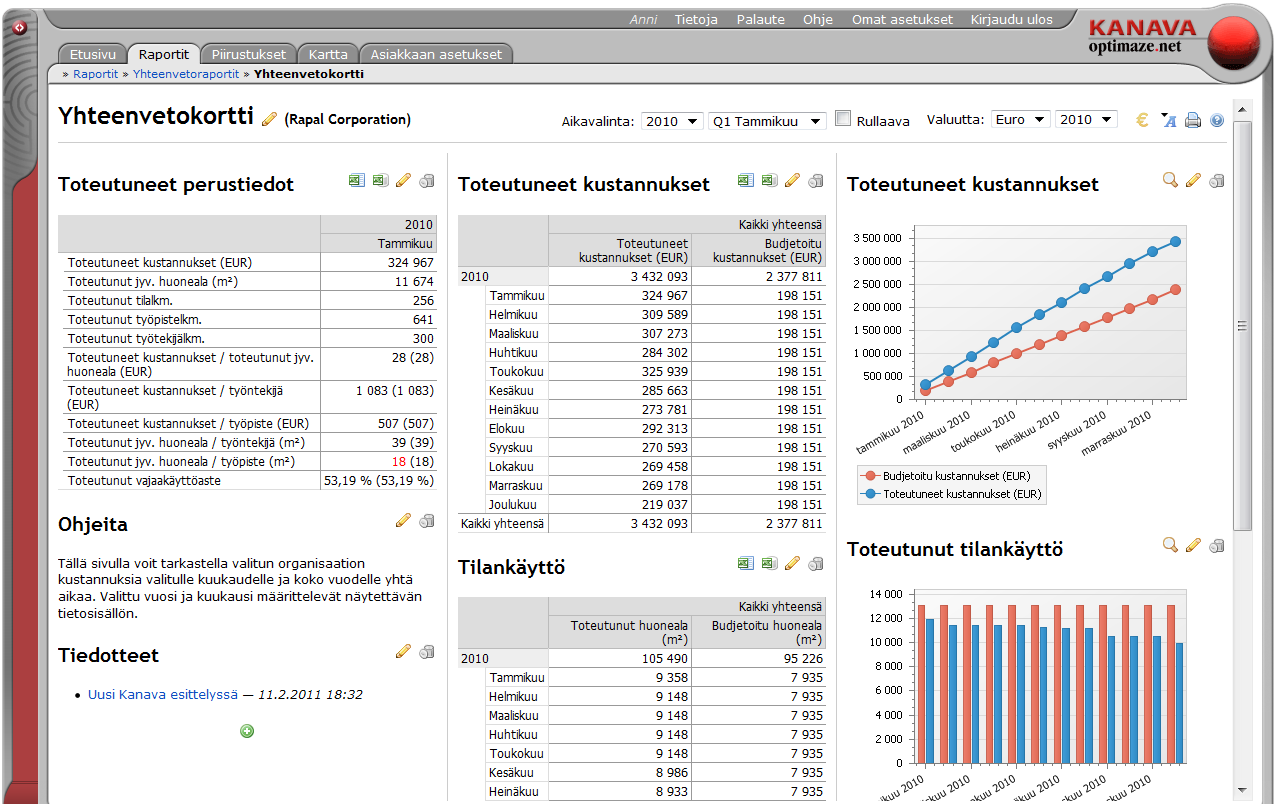
Task: Open the Kartta tab
Action: pyautogui.click(x=328, y=54)
